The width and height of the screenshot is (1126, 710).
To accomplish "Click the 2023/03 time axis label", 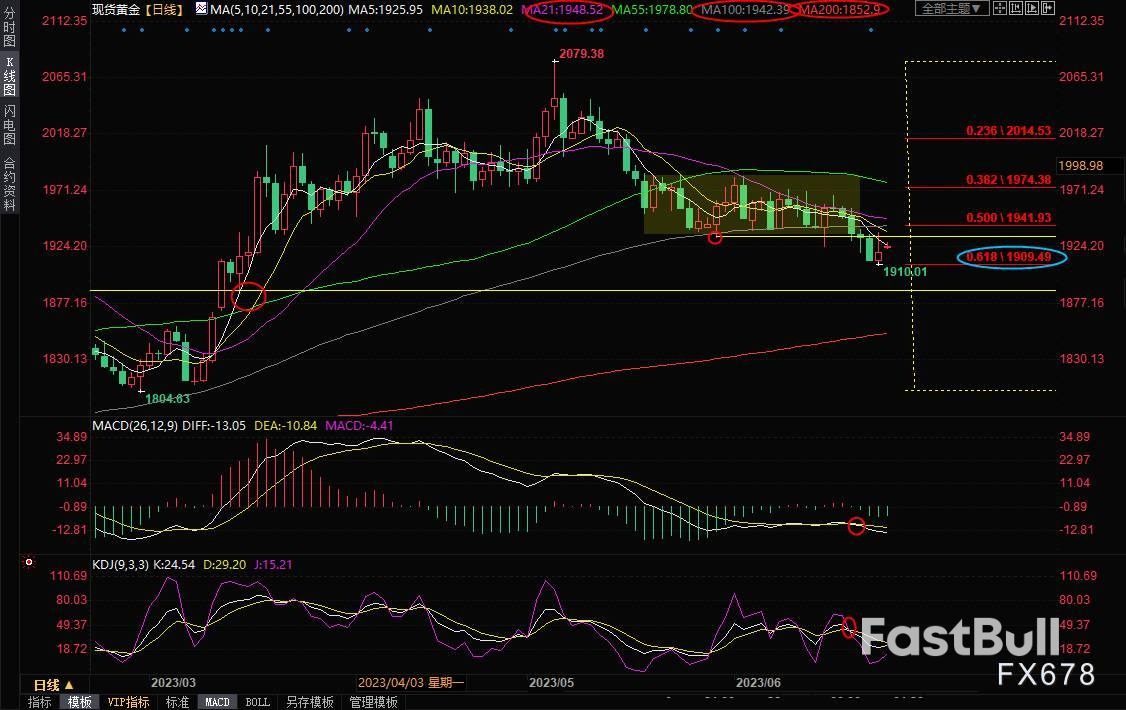I will tap(173, 683).
